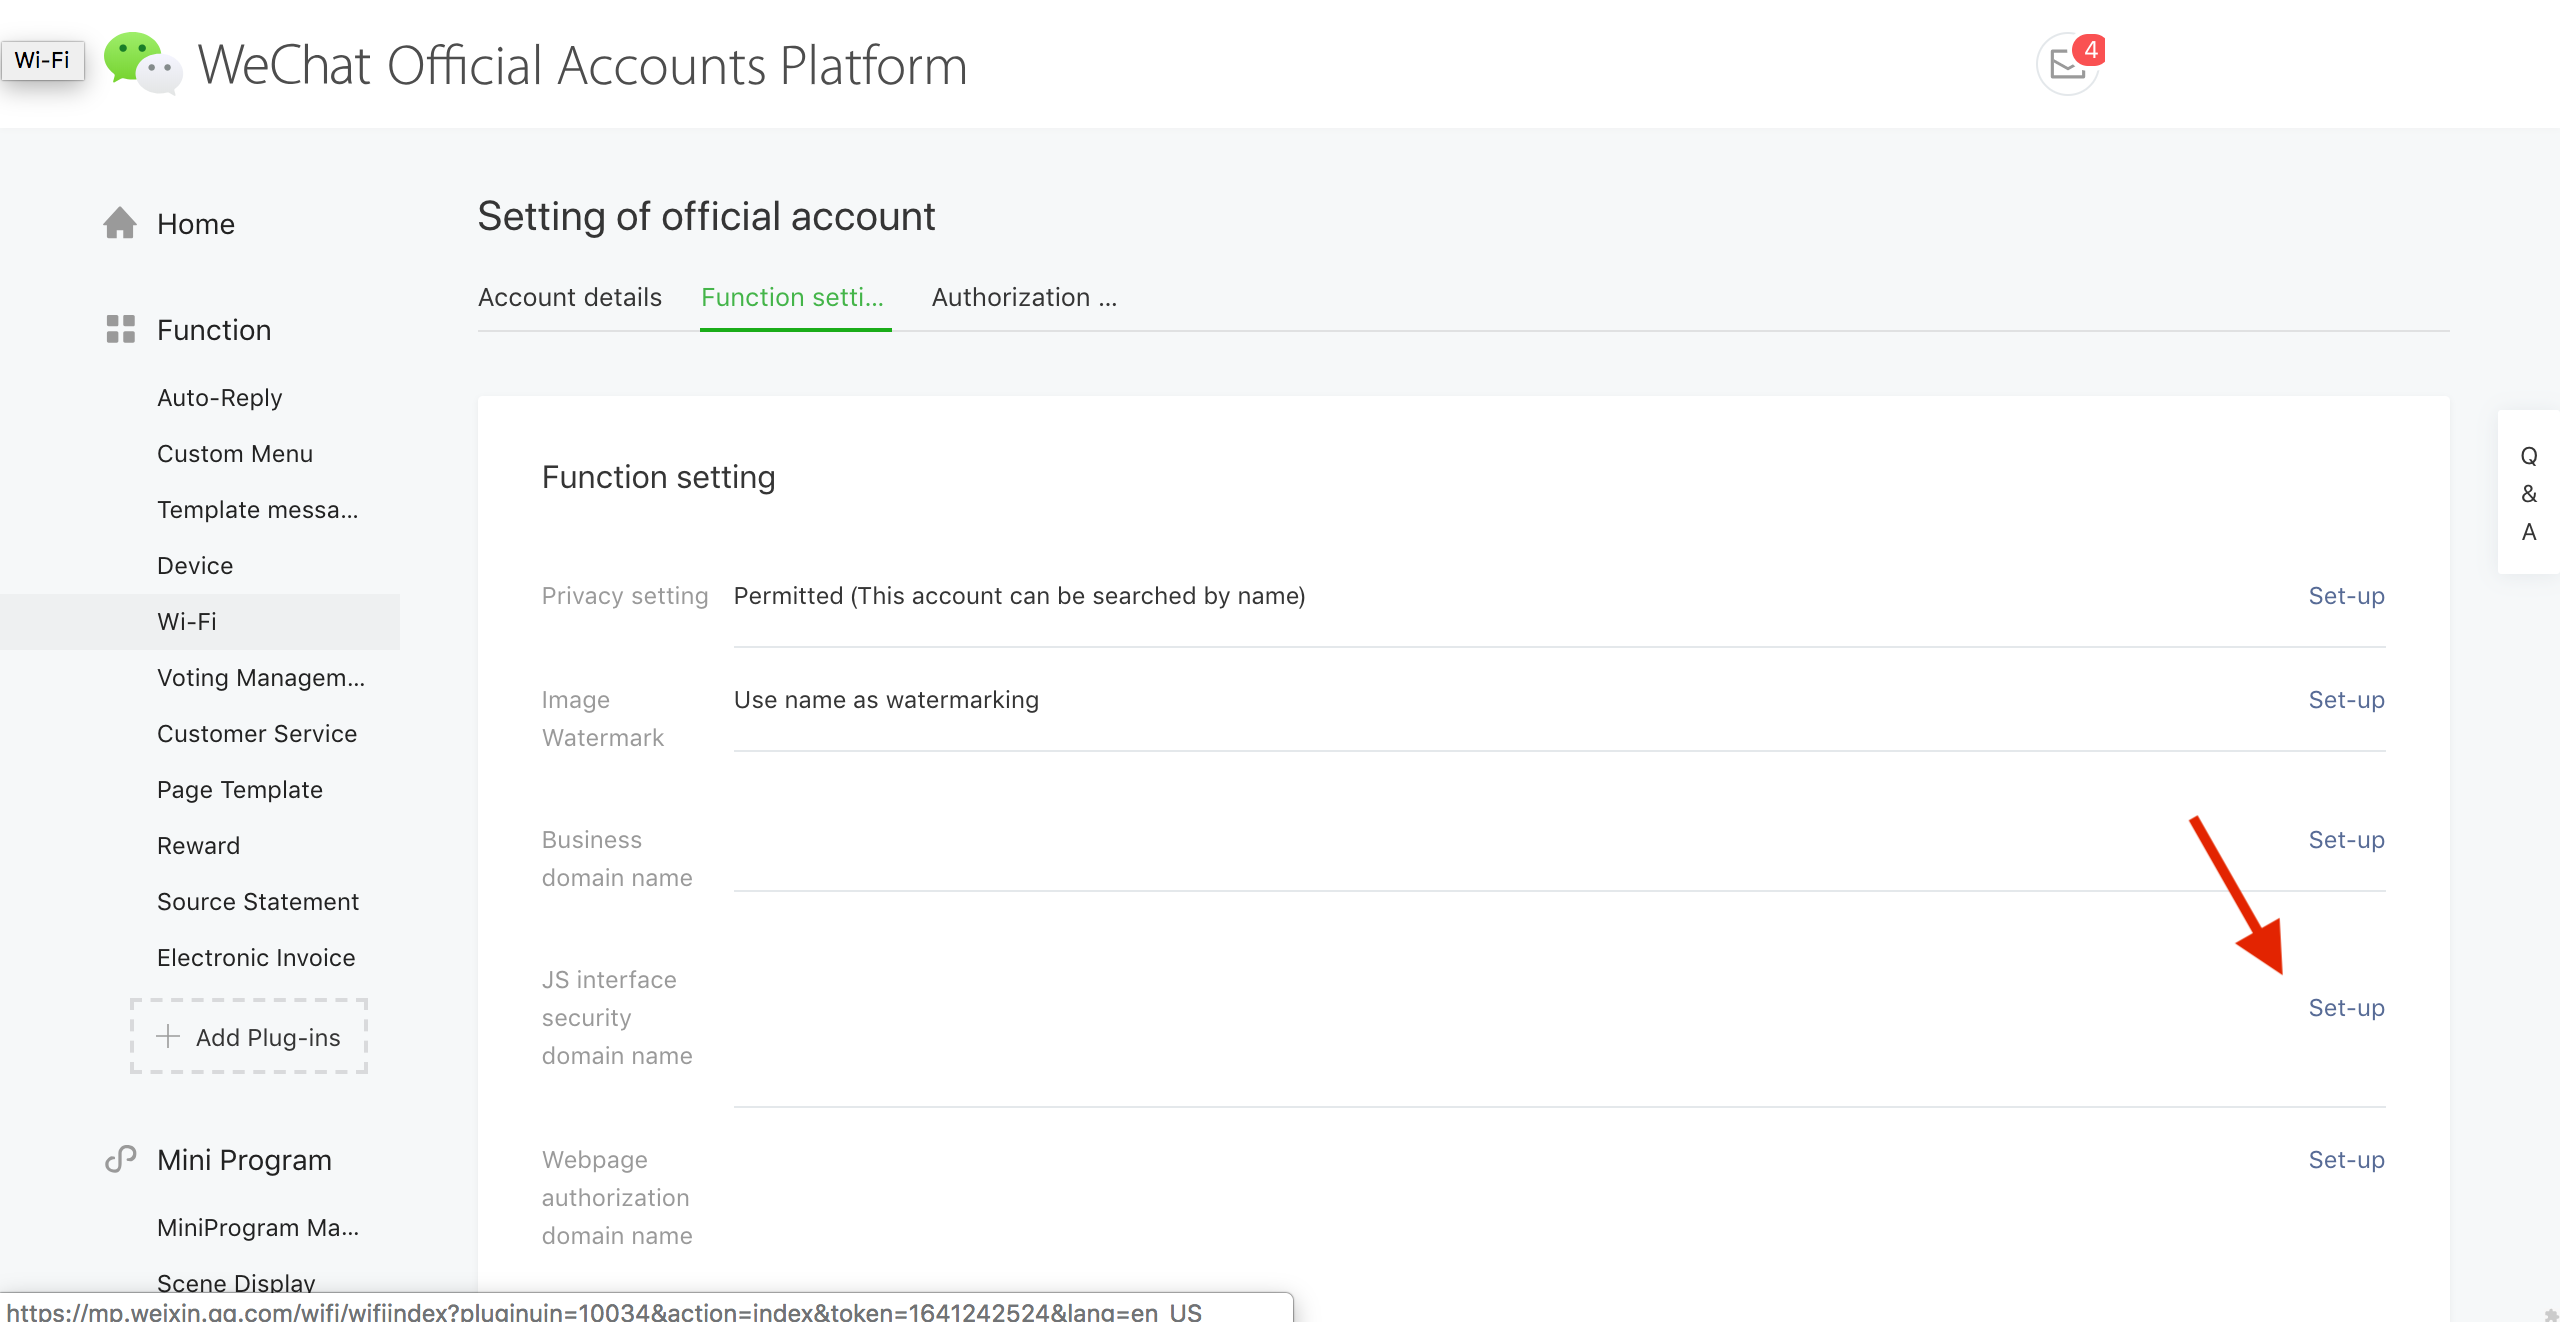Click the Wi-Fi badge at top left
This screenshot has height=1322, width=2560.
(x=42, y=59)
